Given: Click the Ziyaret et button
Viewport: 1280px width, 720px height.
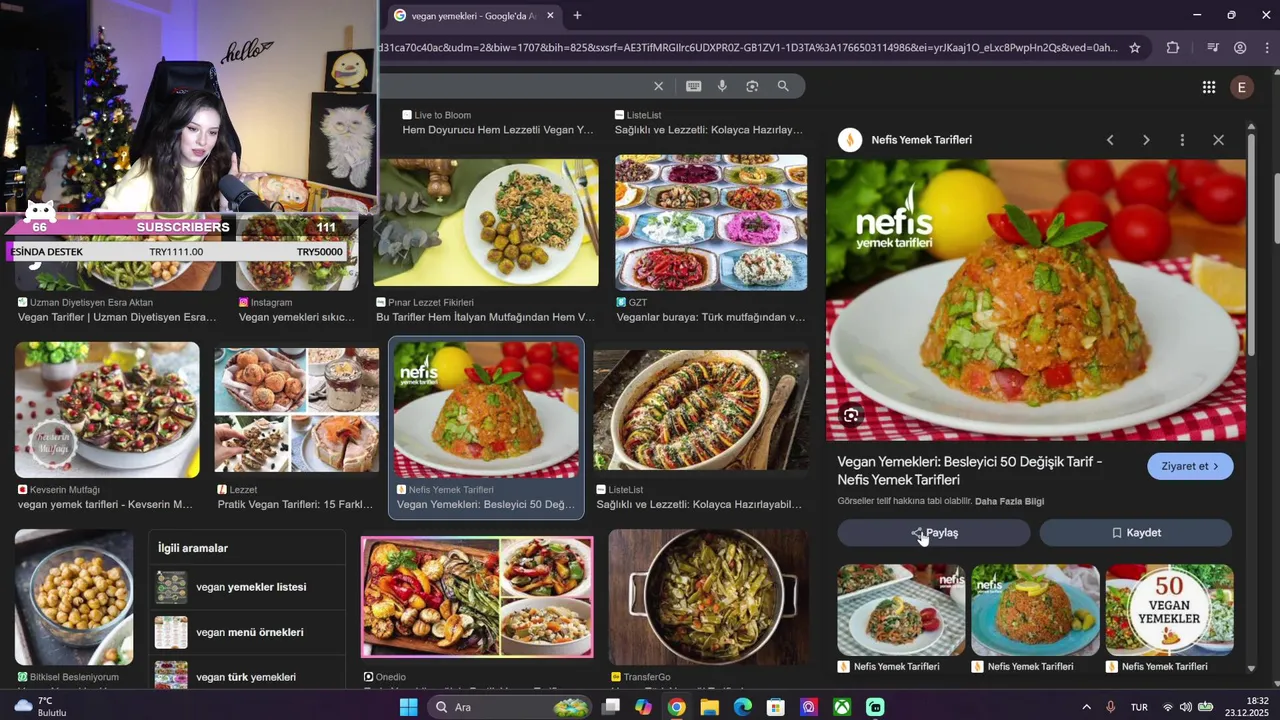Looking at the screenshot, I should pos(1190,466).
